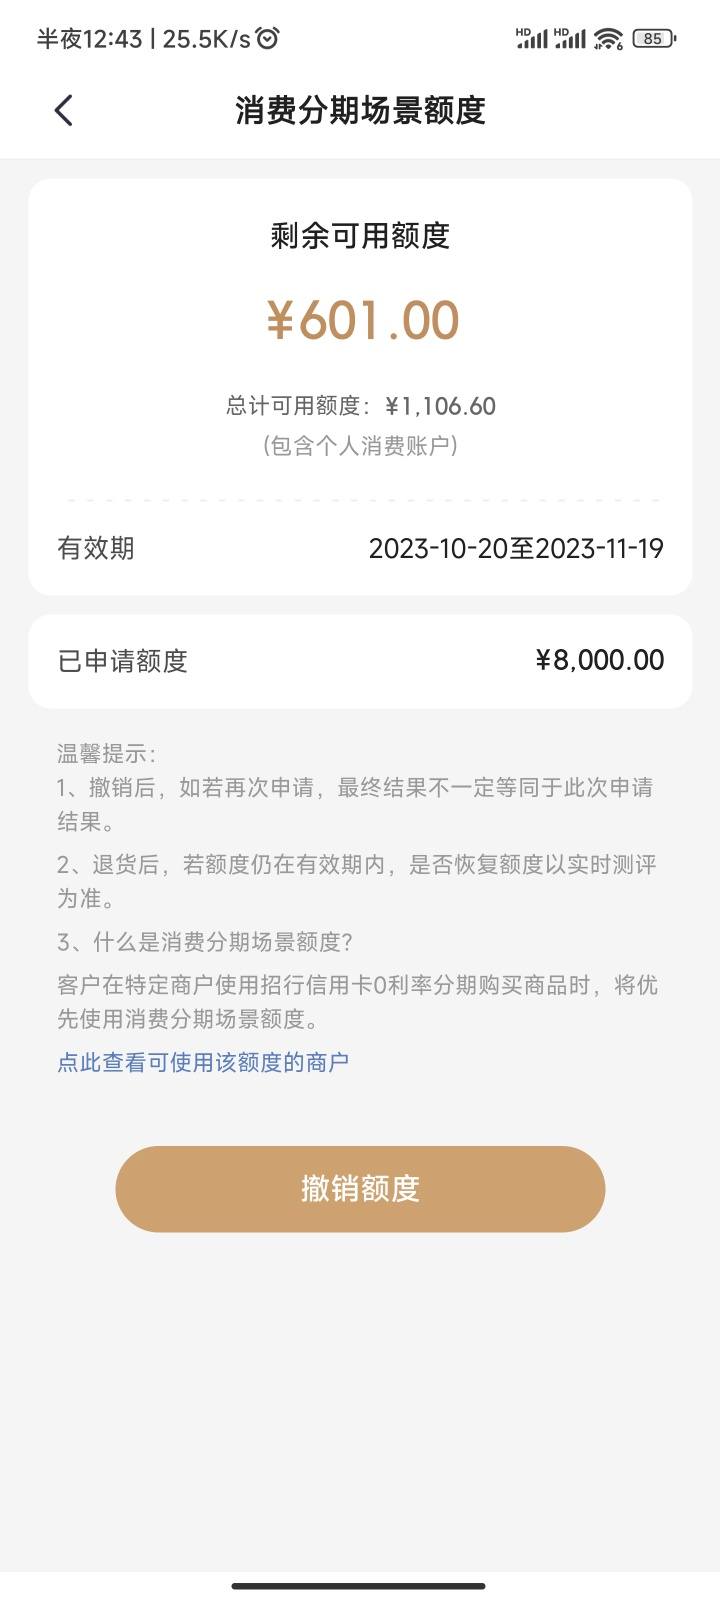Tap the alarm clock status icon

[x=267, y=39]
